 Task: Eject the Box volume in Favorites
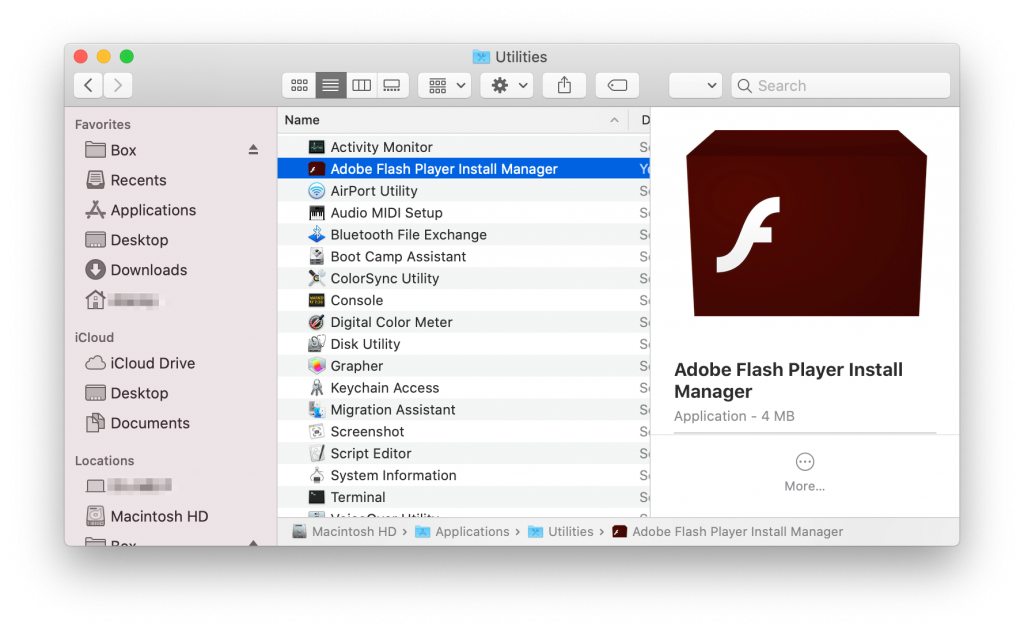click(253, 150)
